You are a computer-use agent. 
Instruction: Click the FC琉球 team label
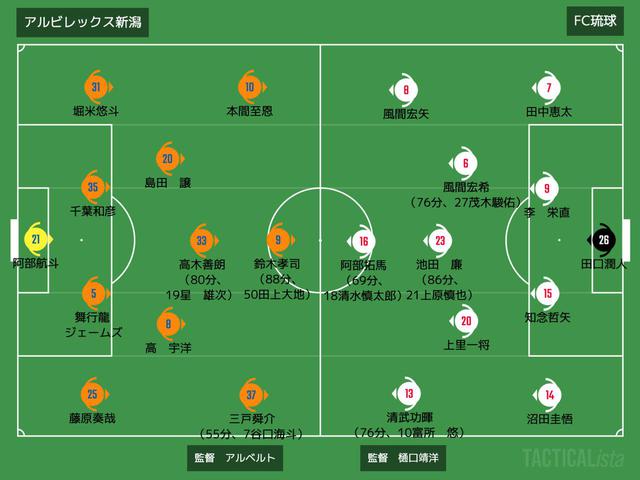click(x=595, y=21)
